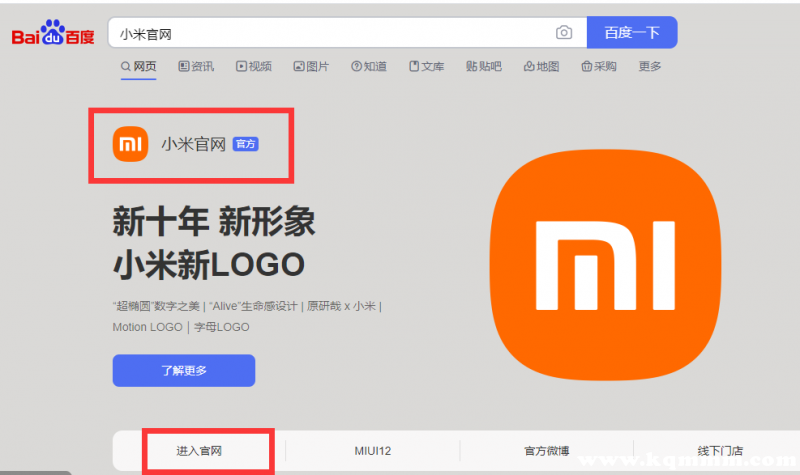Screen dimensions: 800x475
Task: Click the 百度一下 search button
Action: coord(632,33)
